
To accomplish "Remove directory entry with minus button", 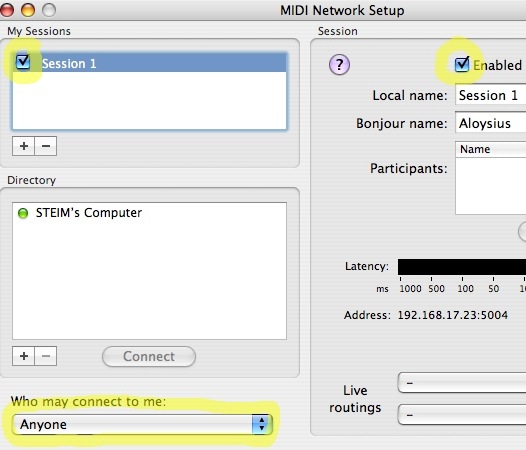I will click(x=46, y=356).
